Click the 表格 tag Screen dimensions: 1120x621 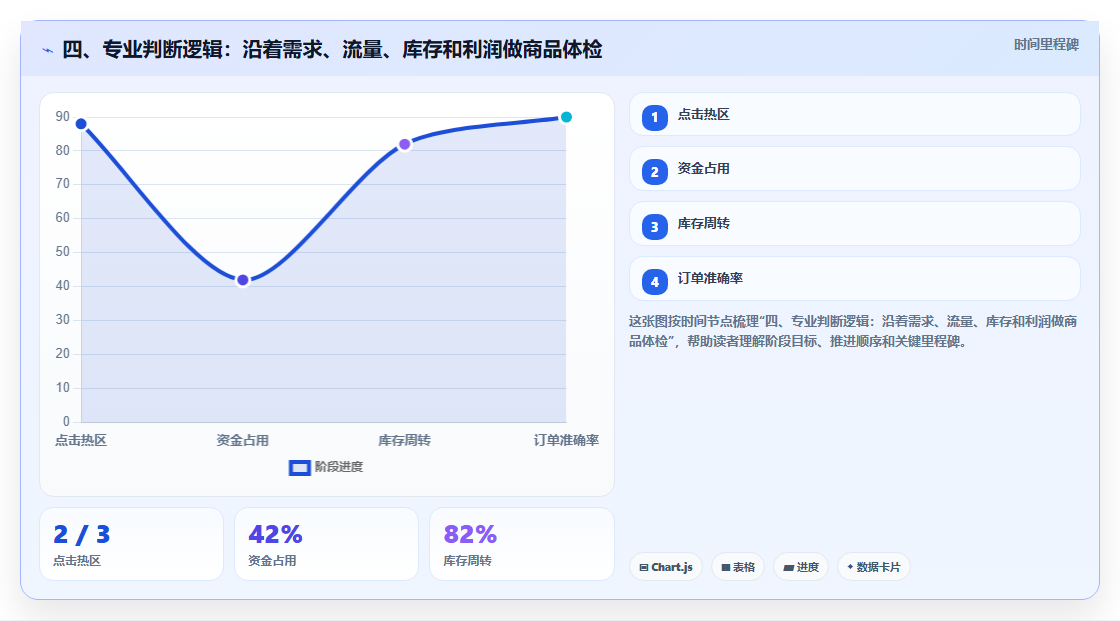click(738, 567)
